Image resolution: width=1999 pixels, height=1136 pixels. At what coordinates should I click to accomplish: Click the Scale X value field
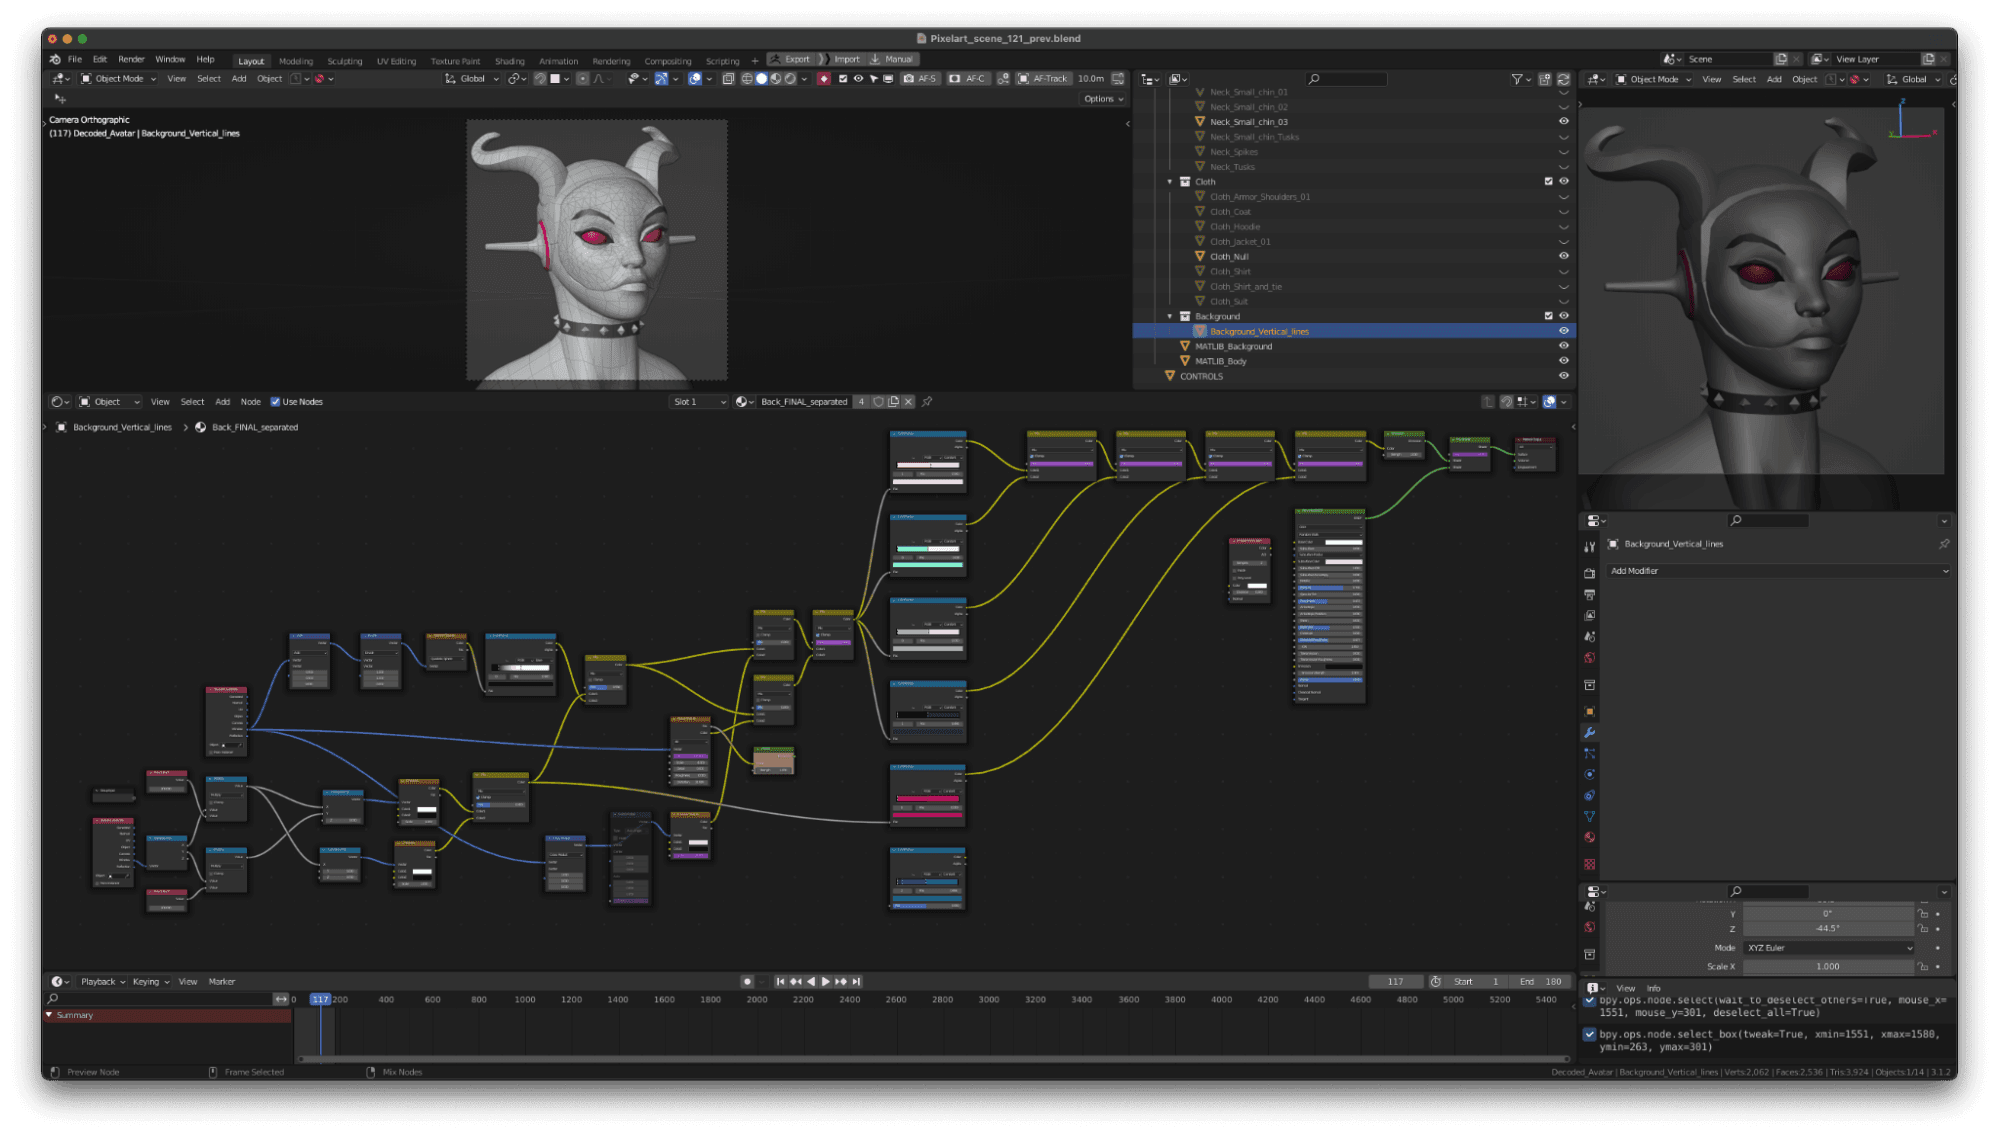pyautogui.click(x=1828, y=967)
